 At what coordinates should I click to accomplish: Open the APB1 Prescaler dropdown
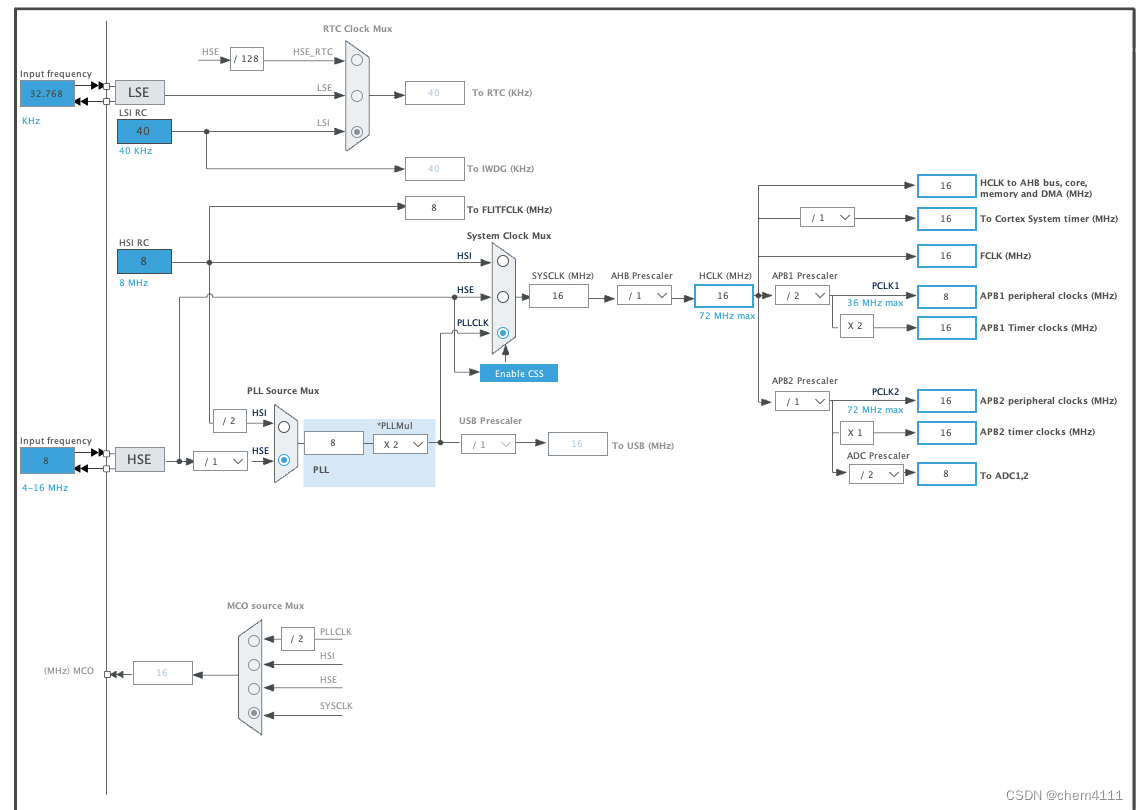[x=802, y=295]
